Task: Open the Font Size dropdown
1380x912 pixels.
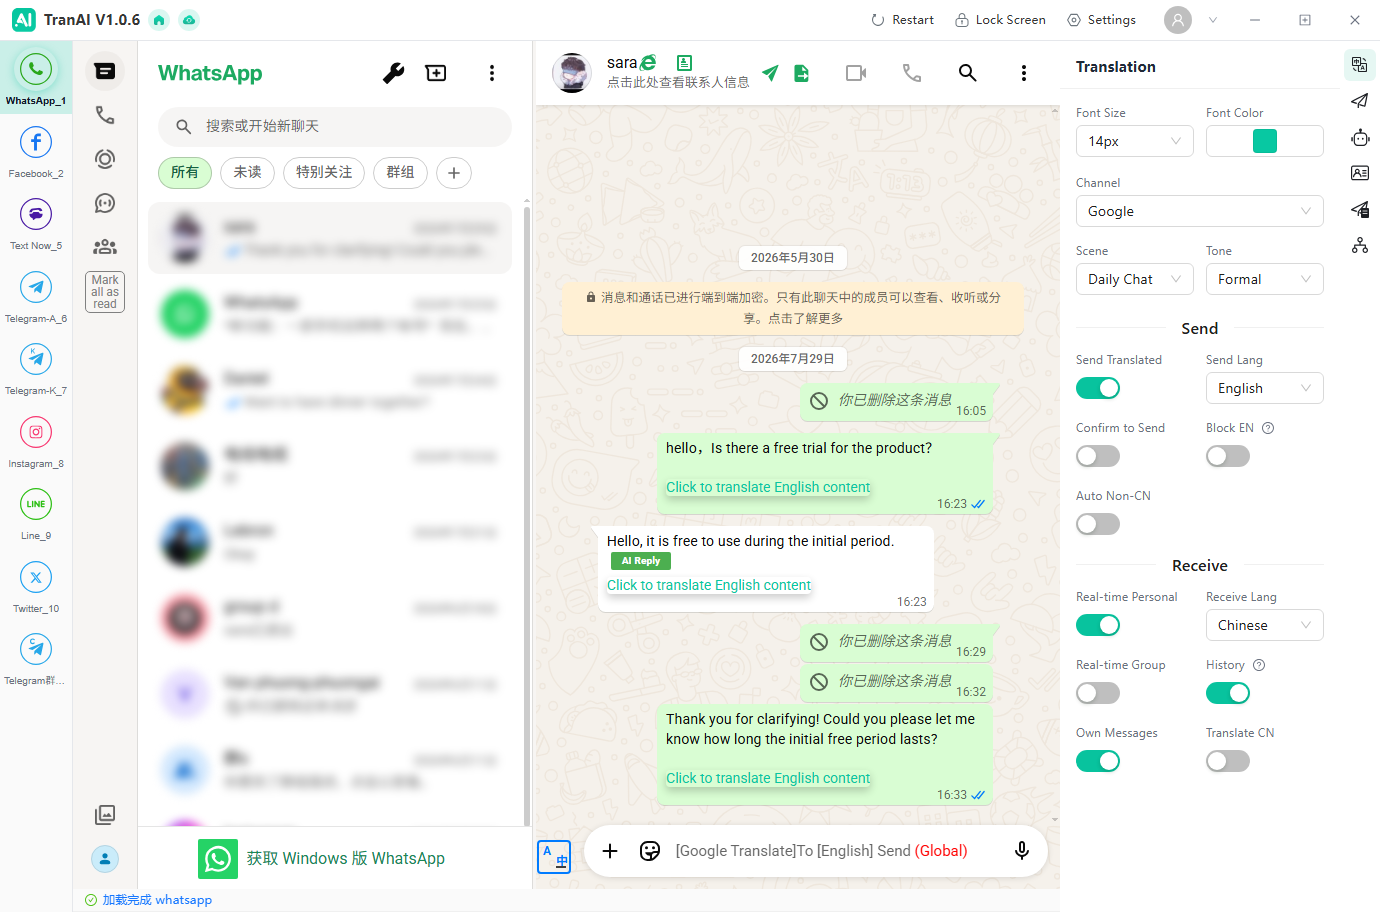Action: [1135, 141]
